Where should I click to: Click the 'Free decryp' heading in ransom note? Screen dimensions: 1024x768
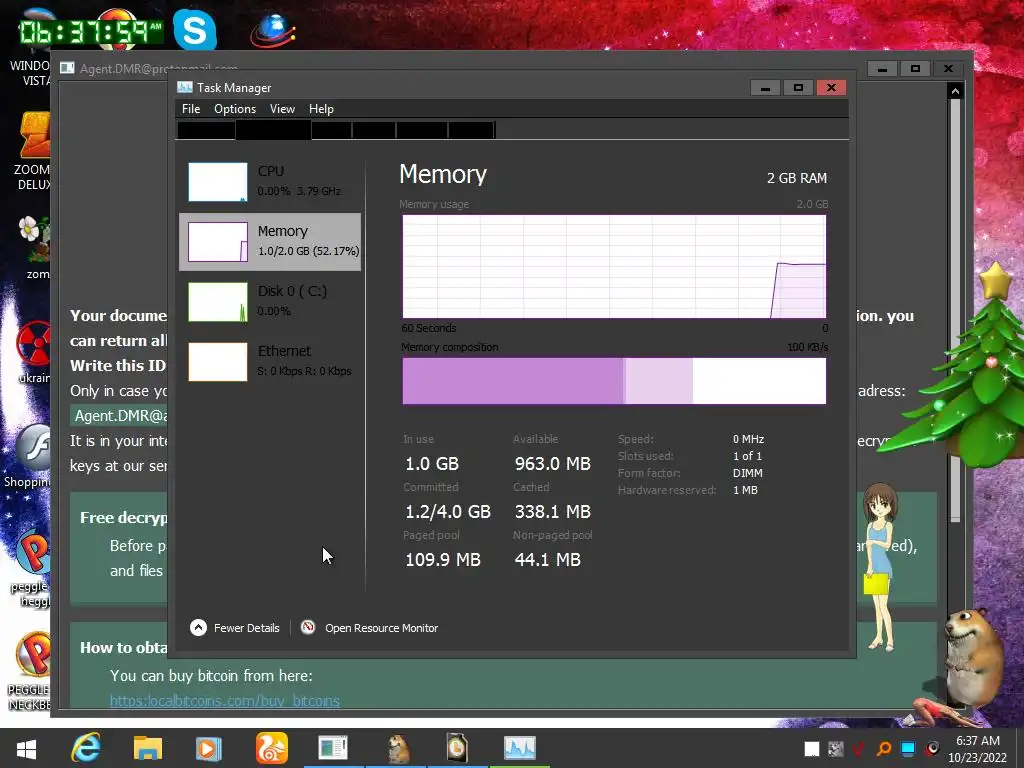(x=123, y=518)
